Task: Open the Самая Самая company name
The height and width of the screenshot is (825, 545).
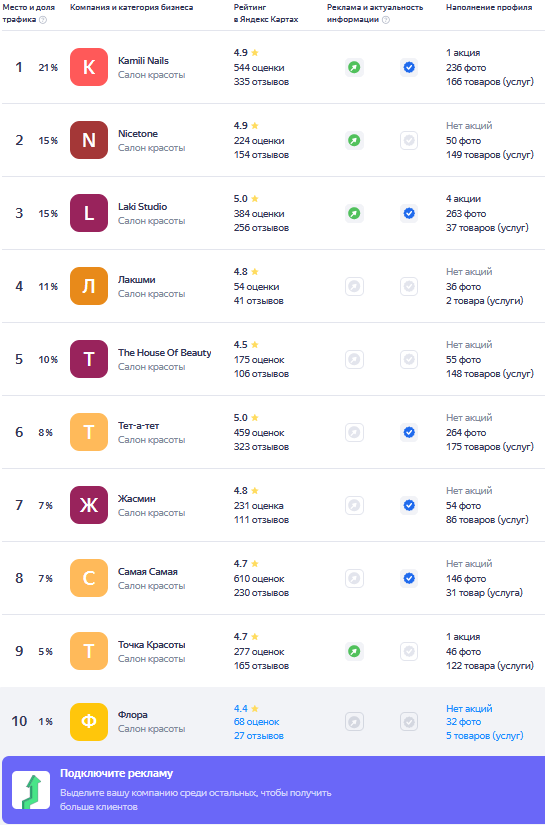Action: click(x=148, y=571)
